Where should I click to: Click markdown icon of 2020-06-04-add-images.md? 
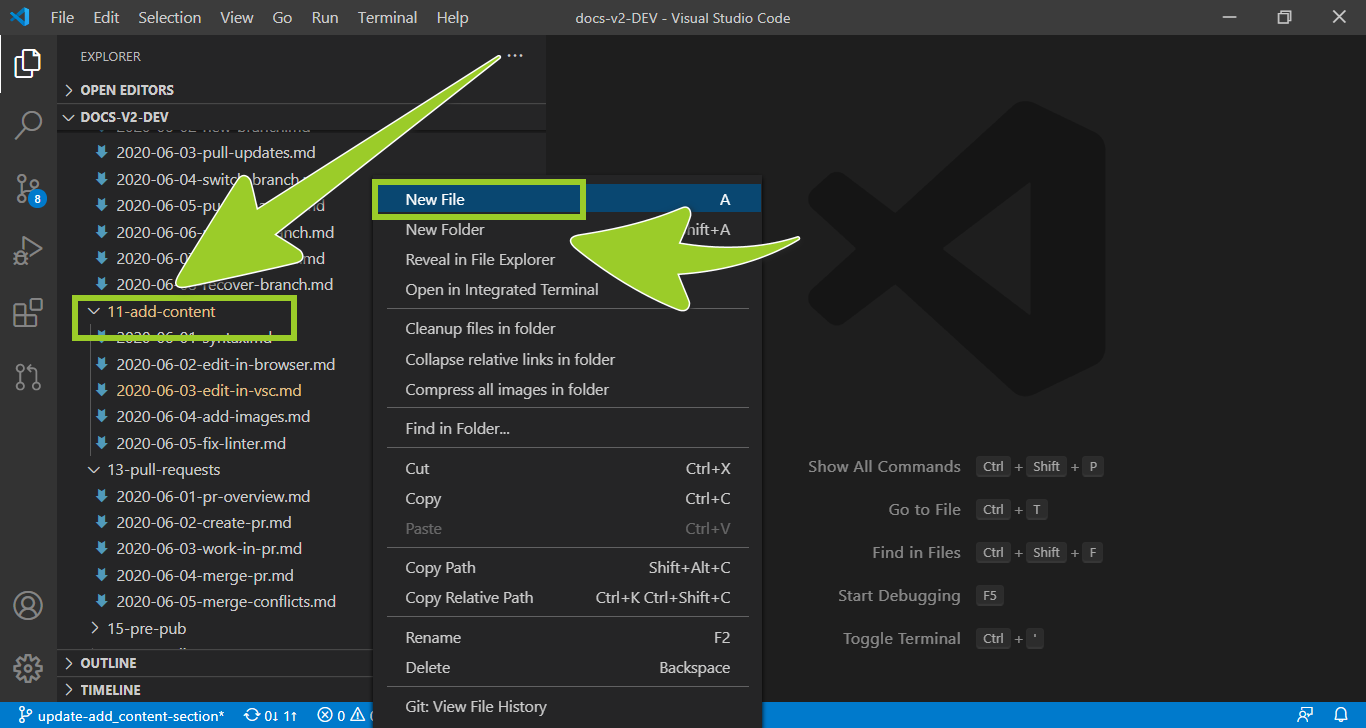click(101, 417)
